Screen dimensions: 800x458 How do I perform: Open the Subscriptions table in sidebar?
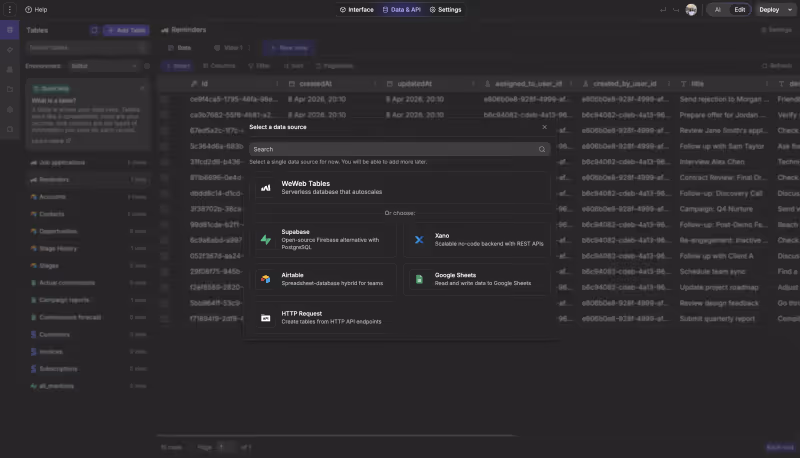(88, 369)
